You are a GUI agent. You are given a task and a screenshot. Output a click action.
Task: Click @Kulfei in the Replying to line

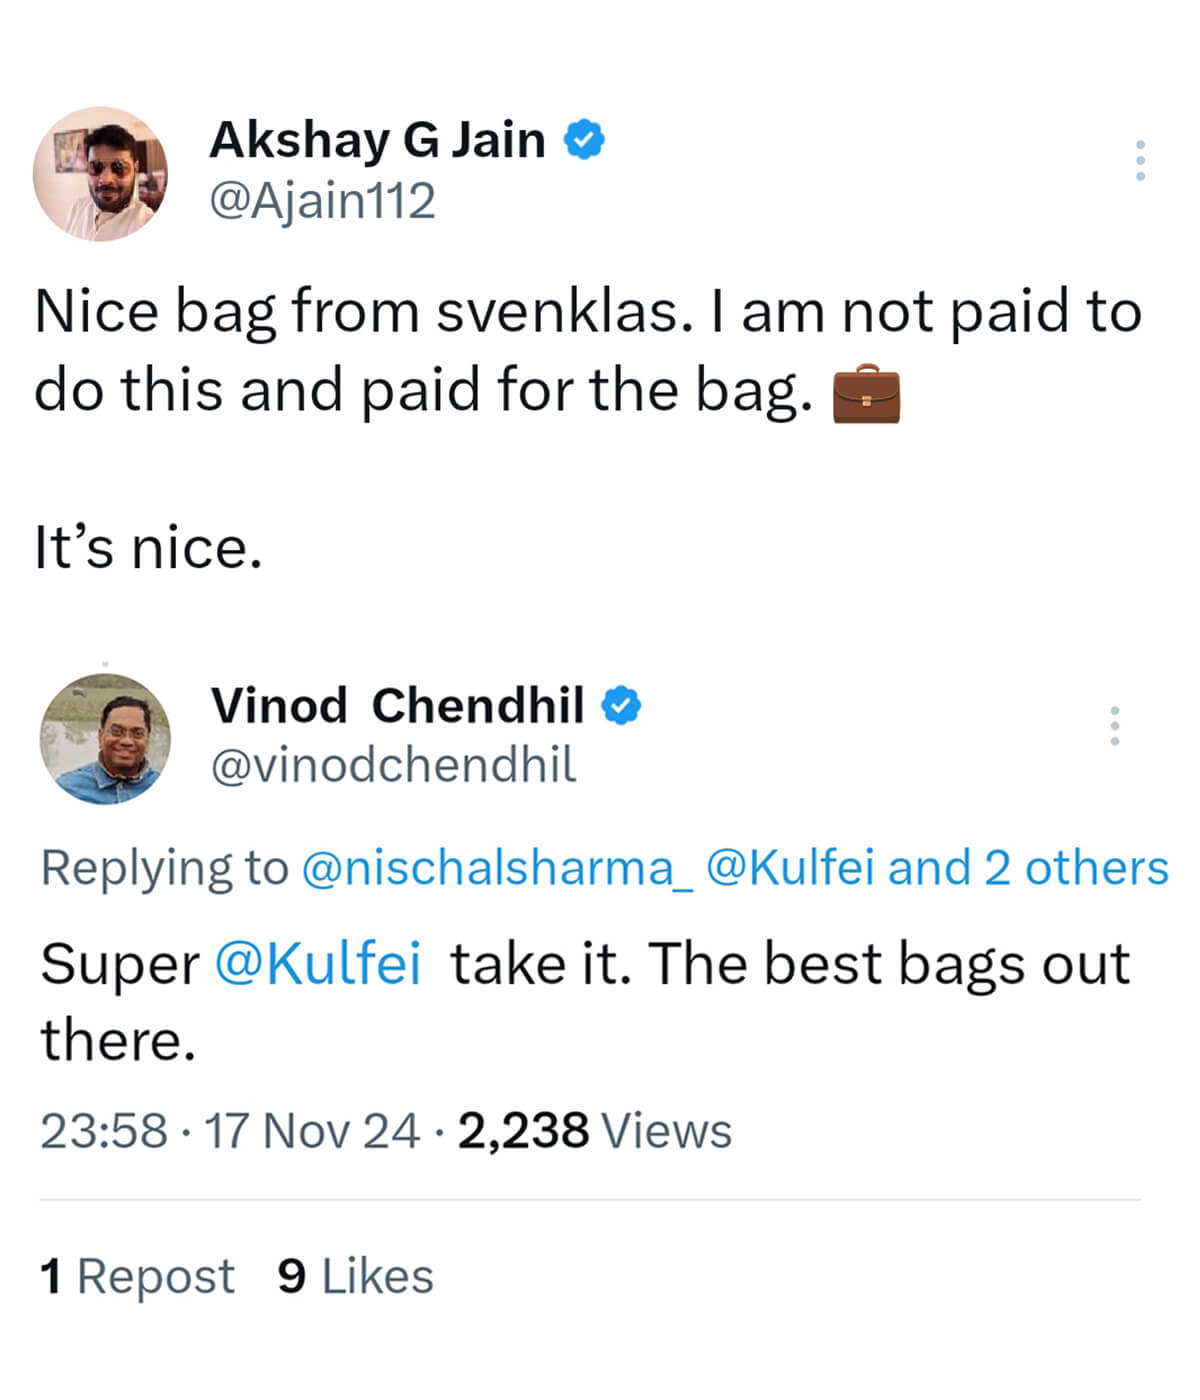point(790,868)
